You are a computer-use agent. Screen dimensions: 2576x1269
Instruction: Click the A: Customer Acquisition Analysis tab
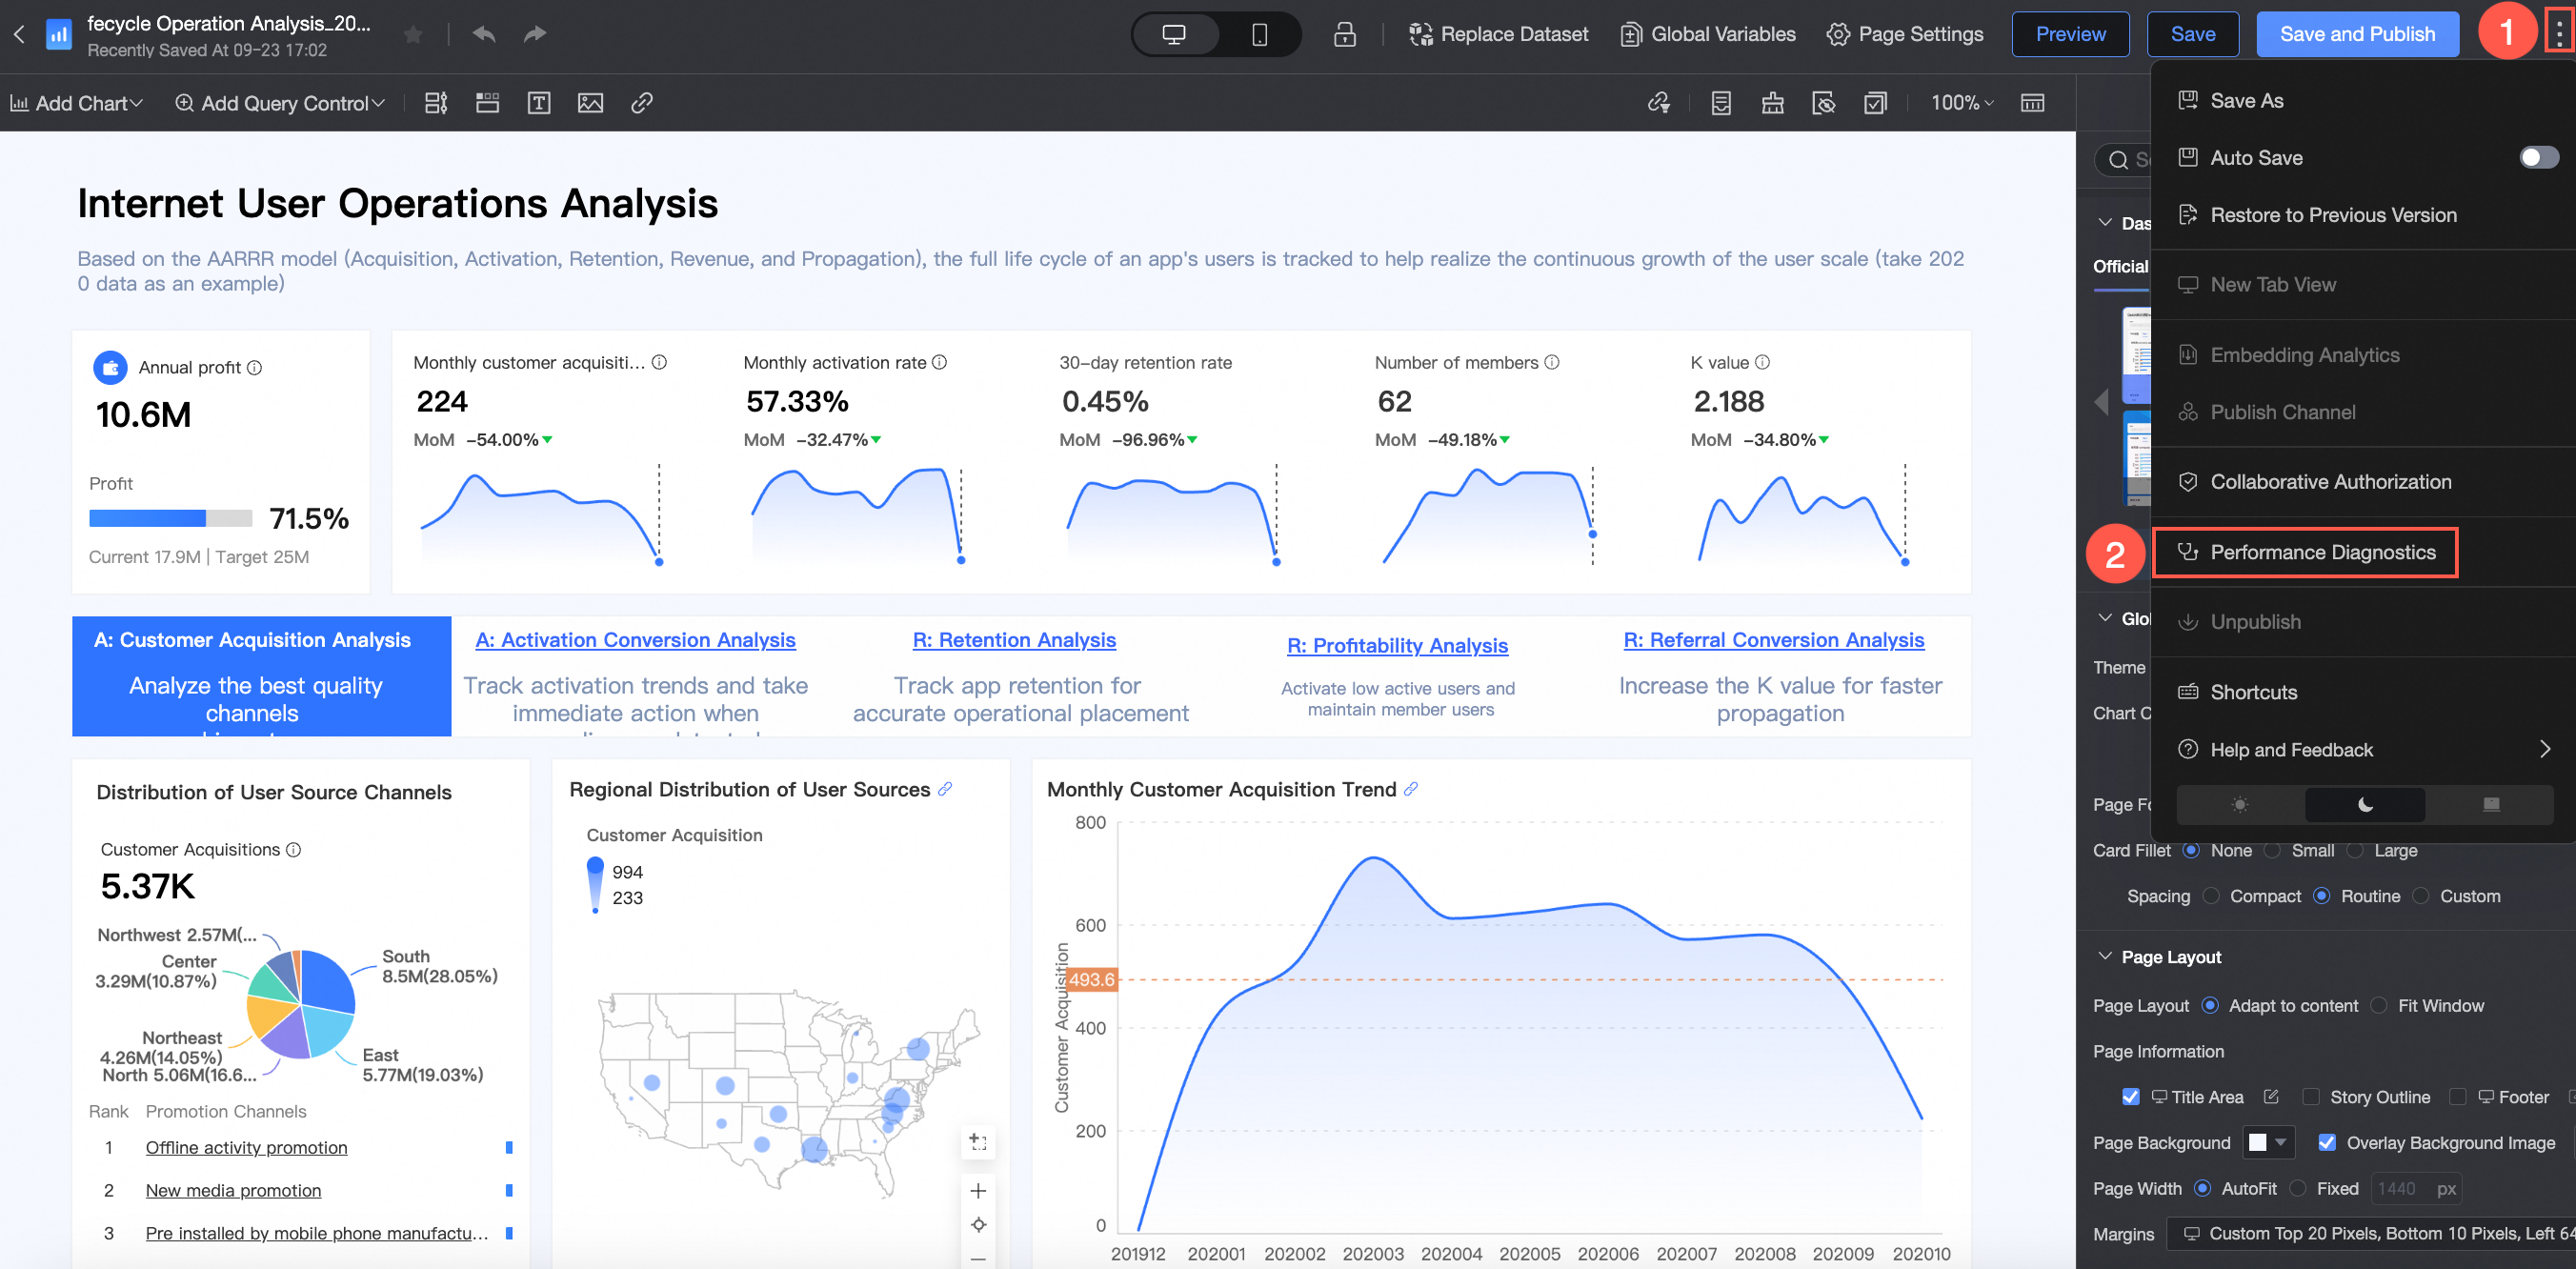252,640
